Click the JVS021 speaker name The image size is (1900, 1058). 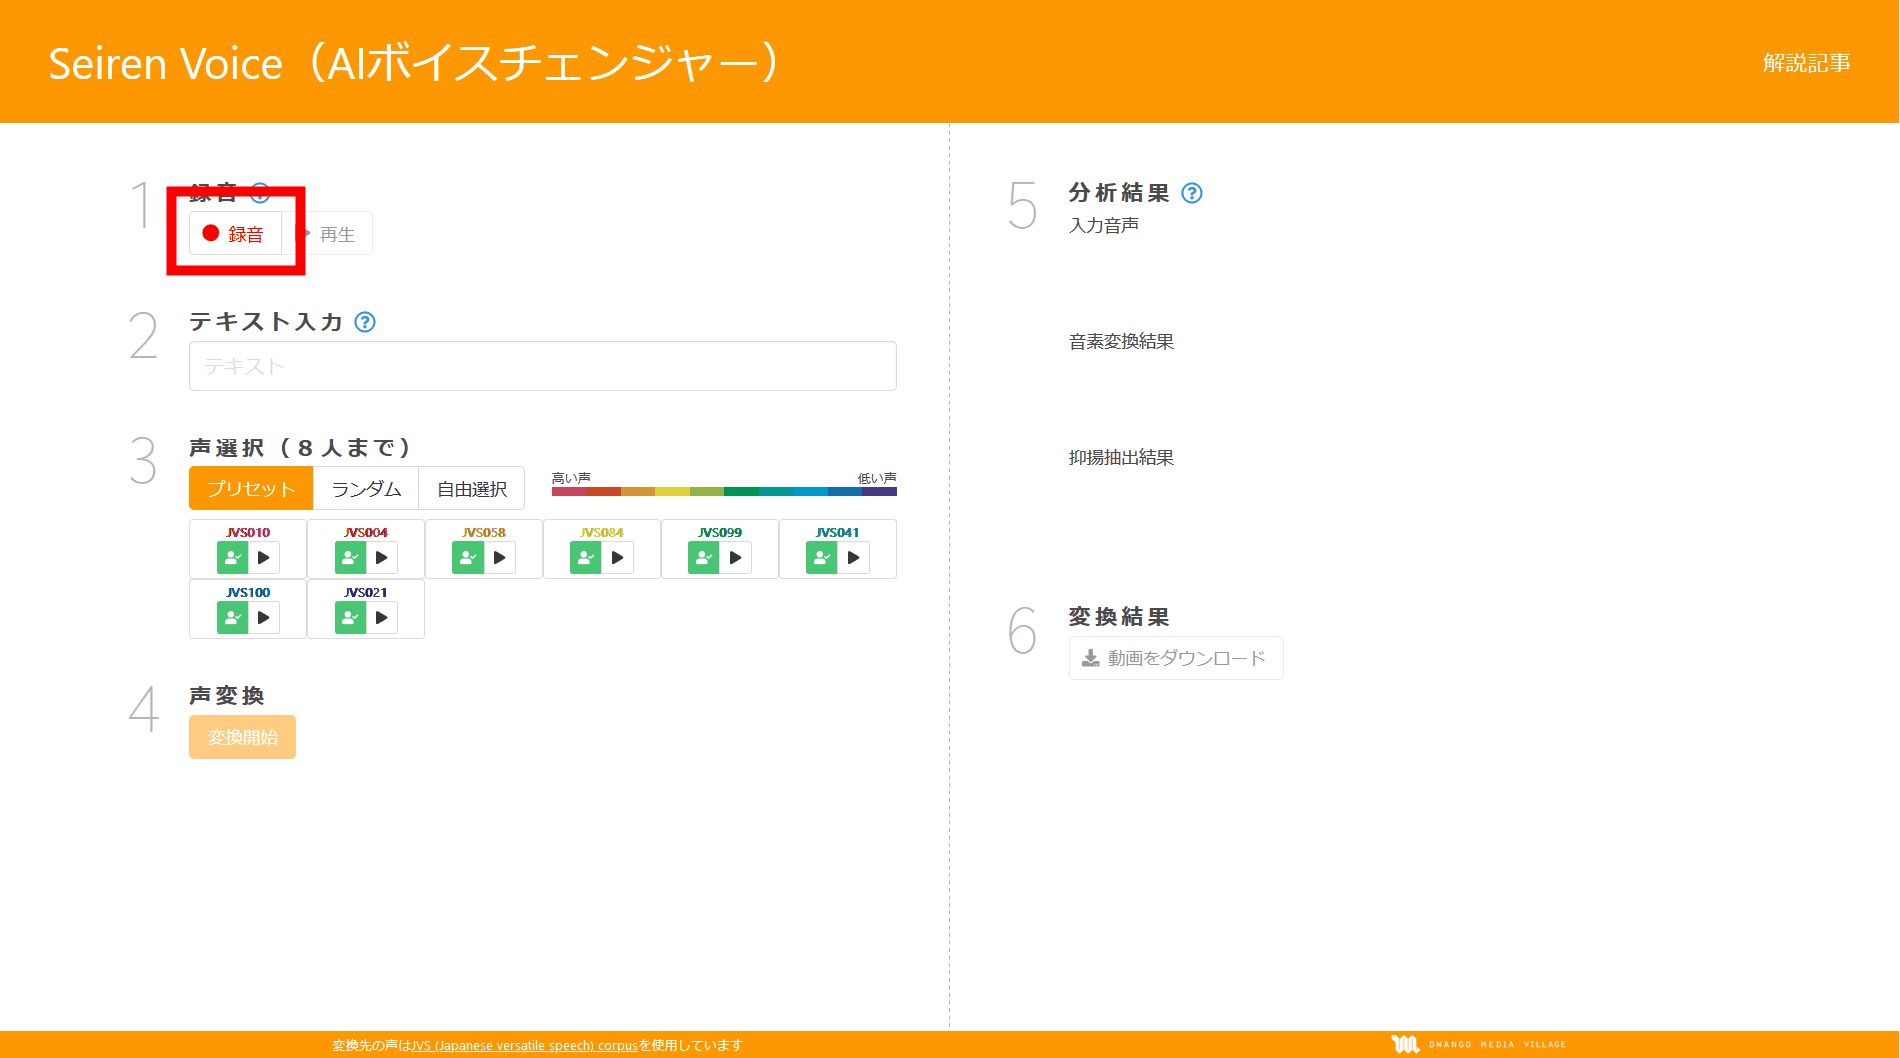(366, 592)
